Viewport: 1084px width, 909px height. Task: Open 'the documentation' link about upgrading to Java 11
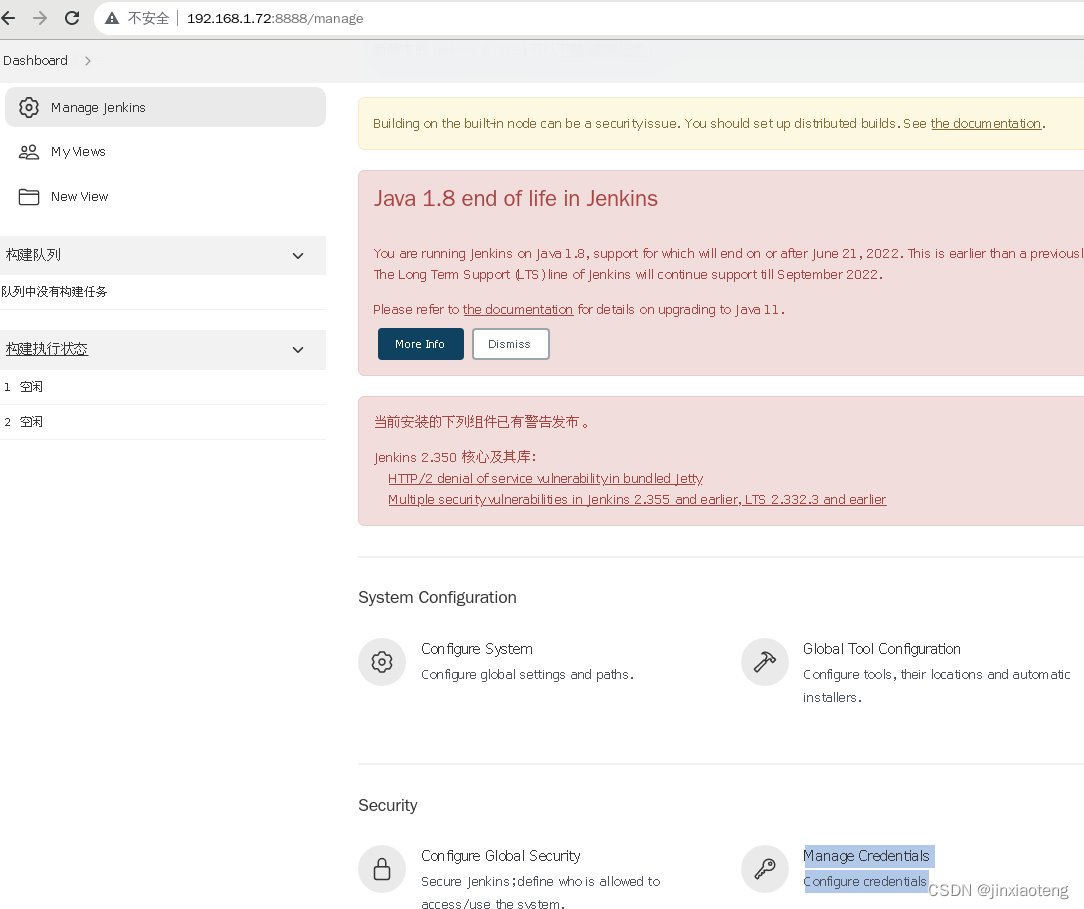[x=518, y=310]
